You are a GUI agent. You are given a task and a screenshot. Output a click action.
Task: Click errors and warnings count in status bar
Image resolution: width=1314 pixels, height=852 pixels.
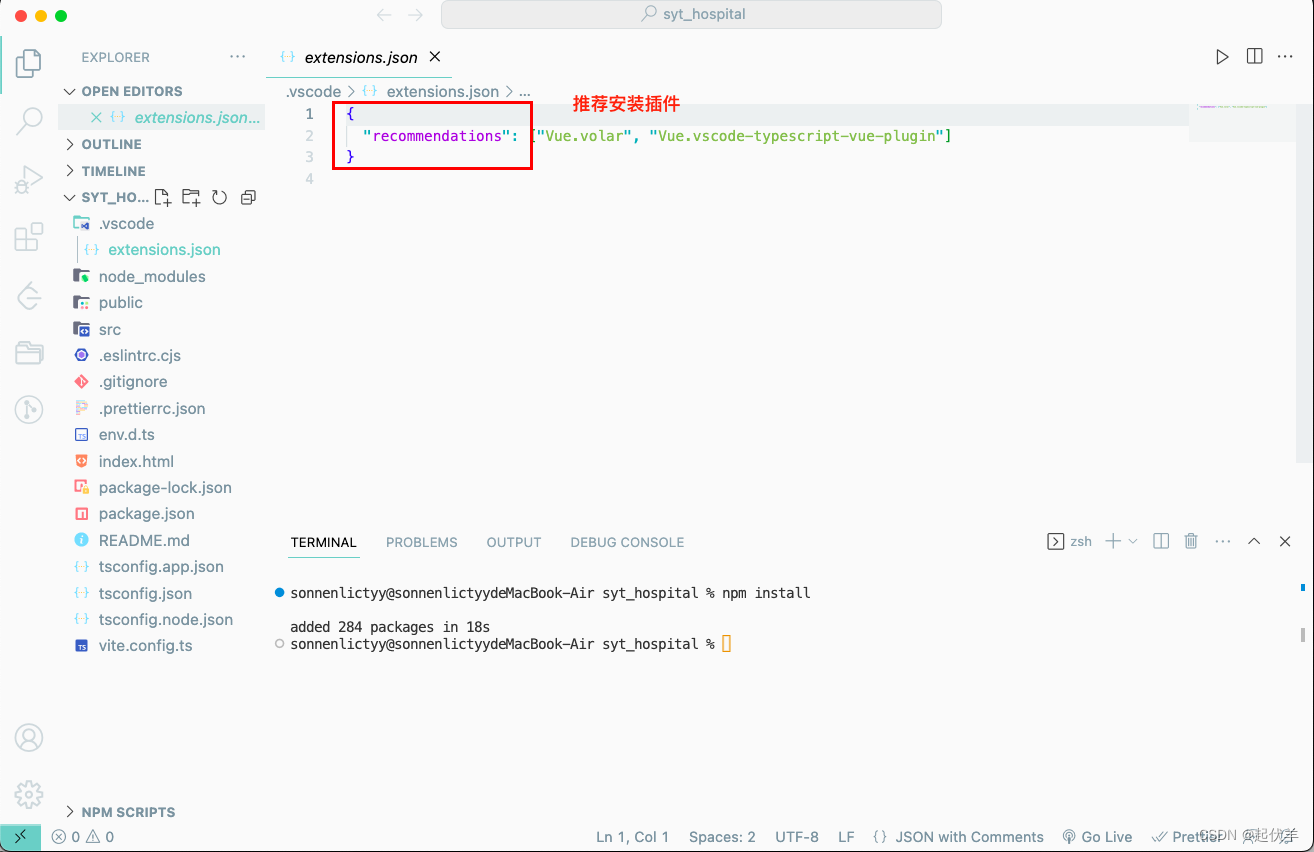[x=83, y=837]
